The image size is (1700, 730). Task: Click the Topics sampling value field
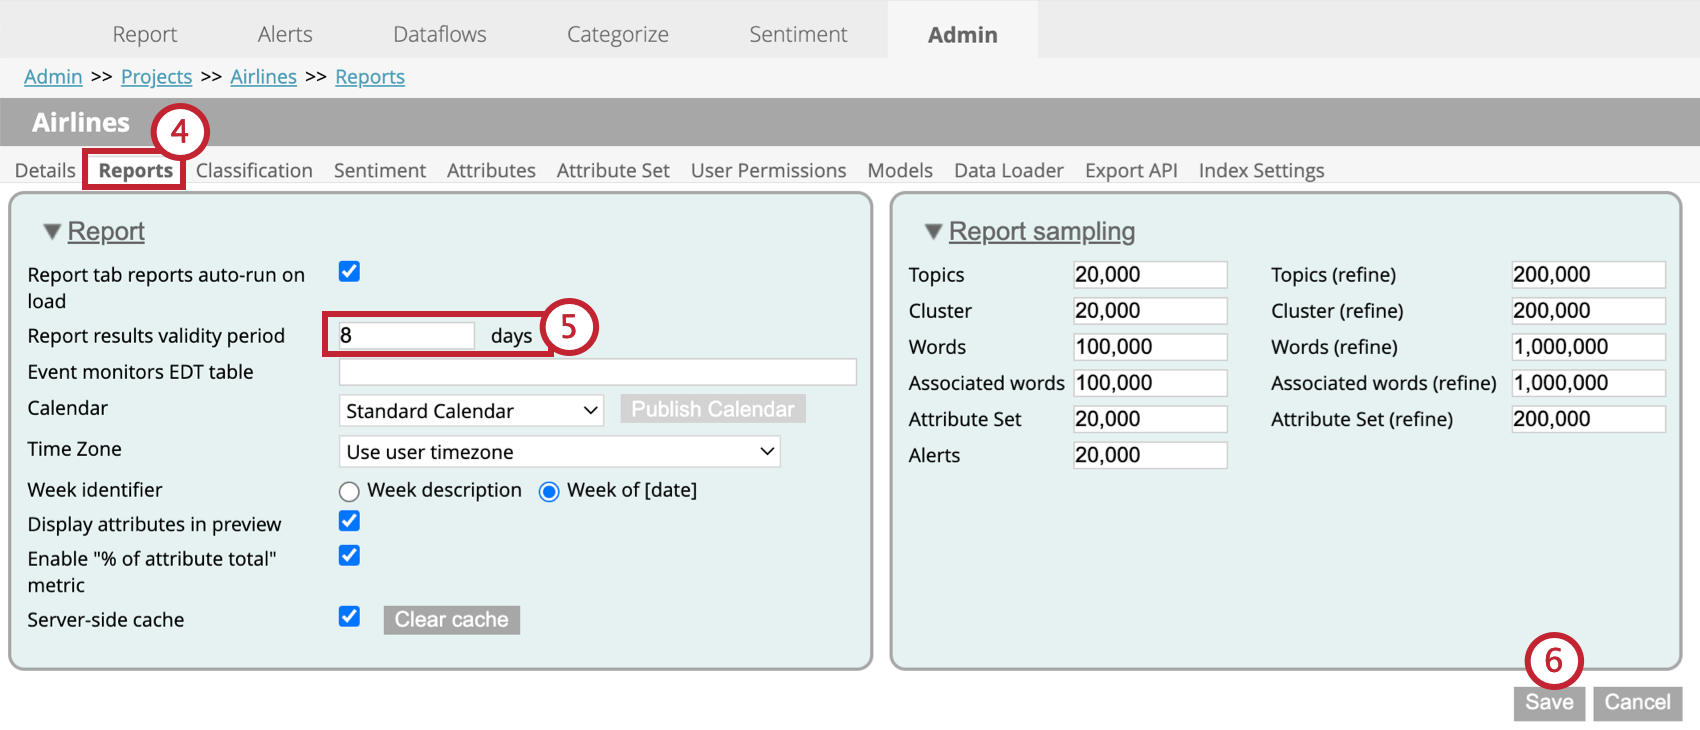(x=1149, y=275)
